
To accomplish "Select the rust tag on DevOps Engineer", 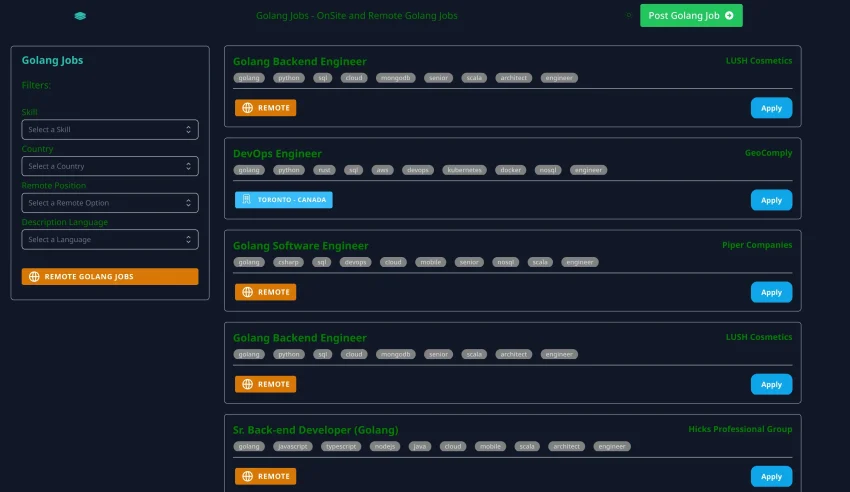I will 324,170.
